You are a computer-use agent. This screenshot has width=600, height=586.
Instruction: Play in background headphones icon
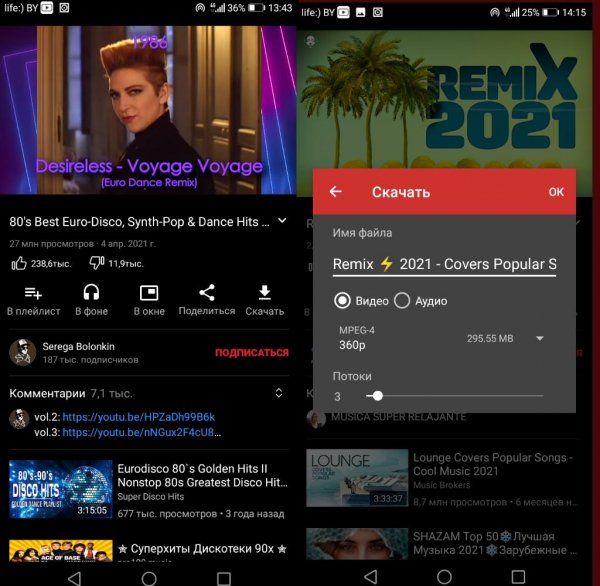[x=91, y=292]
